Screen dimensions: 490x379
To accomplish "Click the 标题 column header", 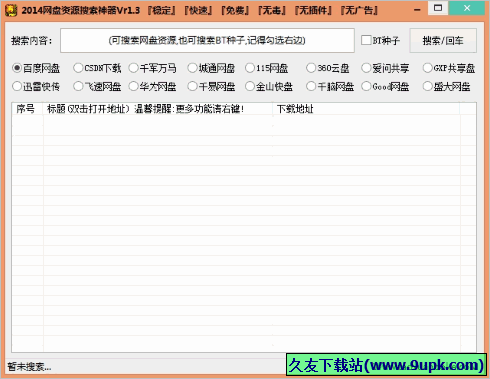I will tap(158, 109).
